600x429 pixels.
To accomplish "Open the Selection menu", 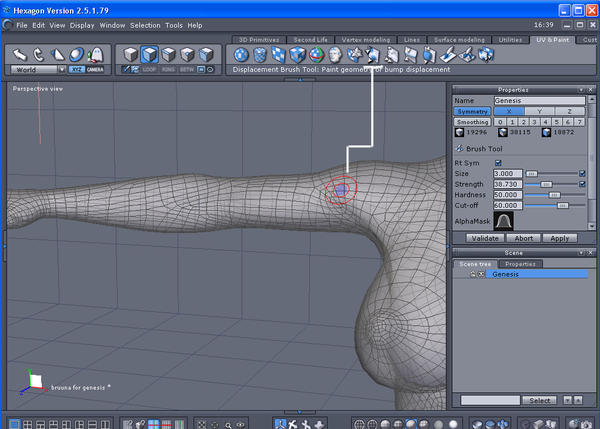I will 145,24.
